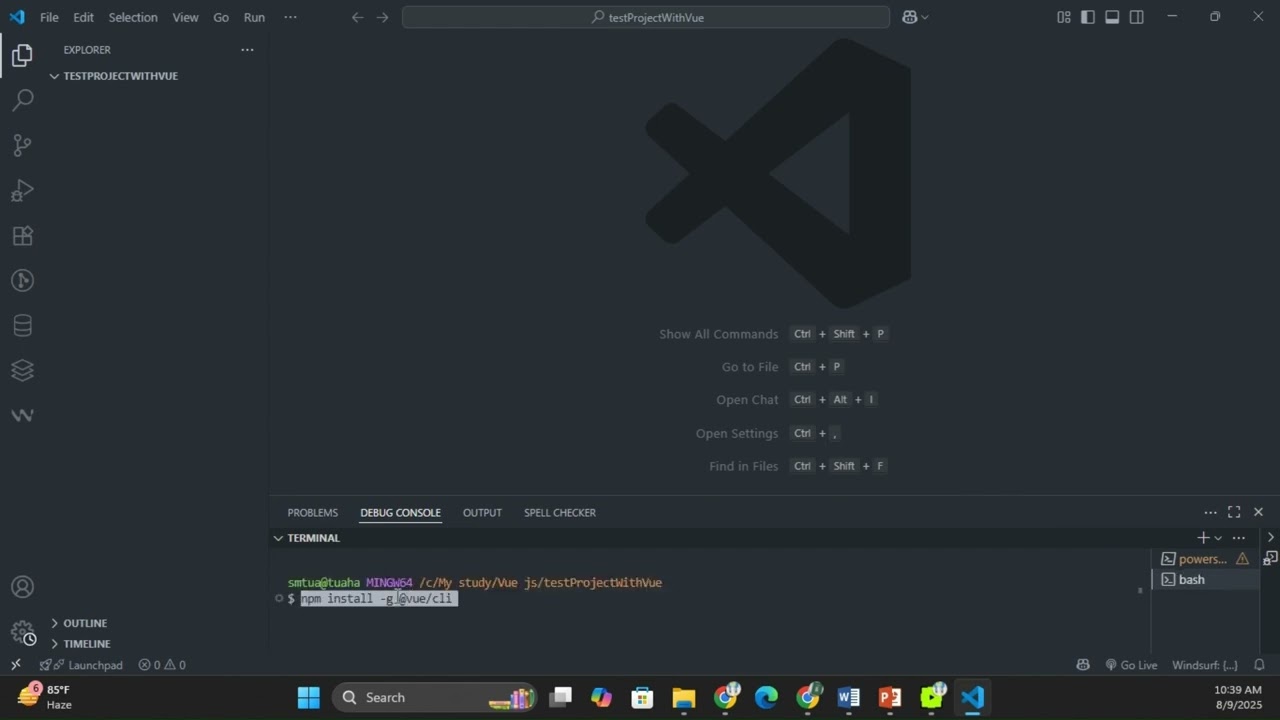Open Microsoft Word from the taskbar
The width and height of the screenshot is (1280, 720).
click(848, 698)
